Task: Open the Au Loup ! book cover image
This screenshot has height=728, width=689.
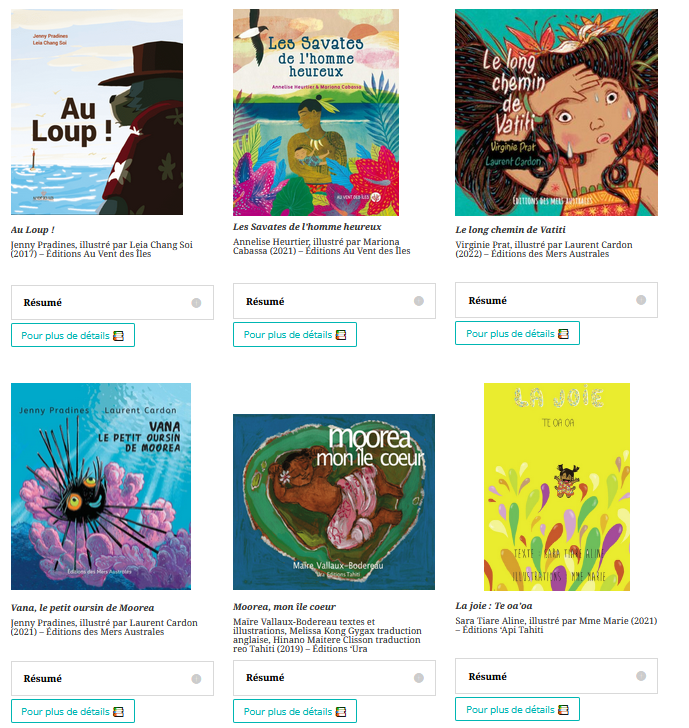Action: [x=97, y=112]
